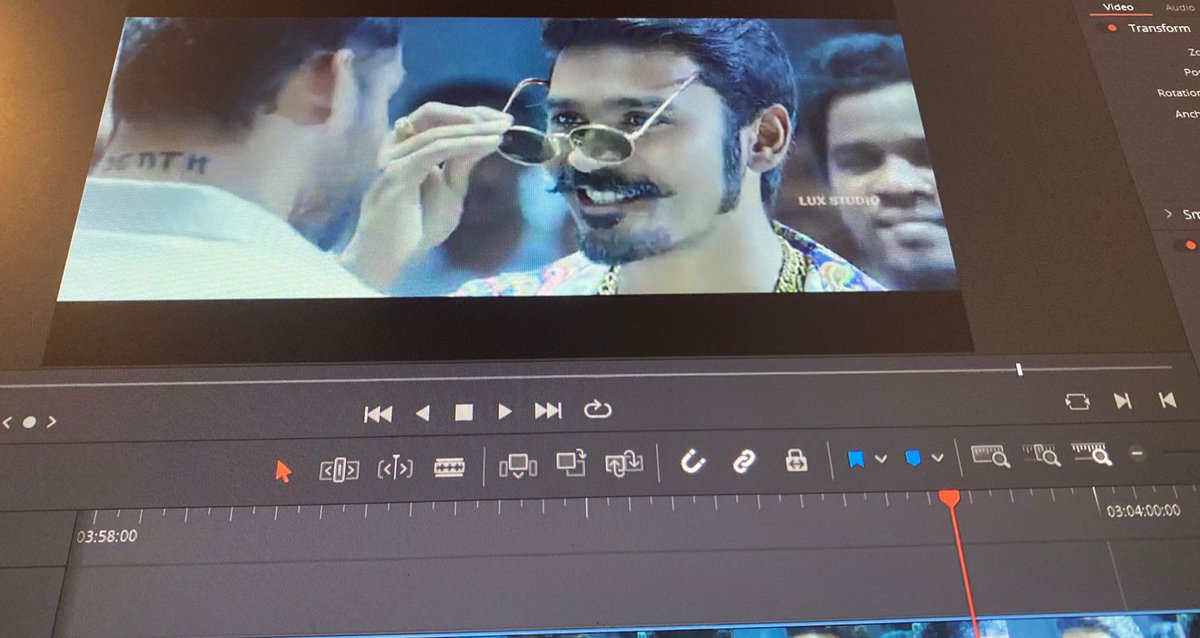Go to next edit icon
Screen dimensions: 1200x638
[x=1123, y=401]
